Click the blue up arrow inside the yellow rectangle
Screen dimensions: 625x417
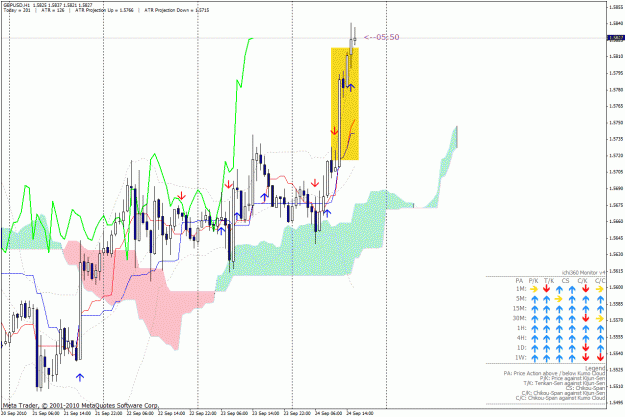(350, 87)
